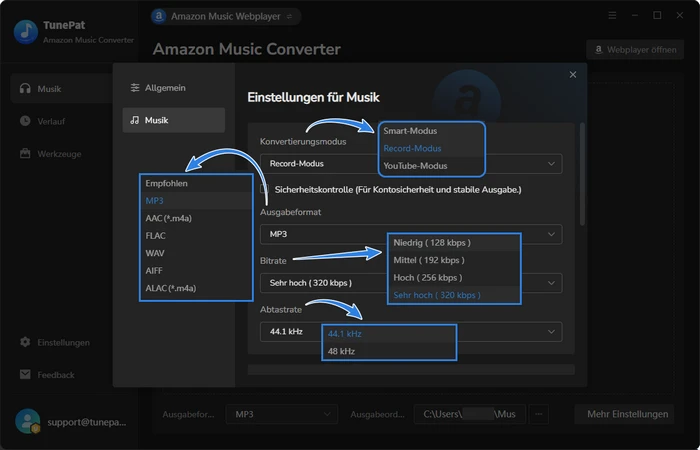Screen dimensions: 700x450
Task: Click the gear icon next to Einstellungen
Action: [25, 342]
